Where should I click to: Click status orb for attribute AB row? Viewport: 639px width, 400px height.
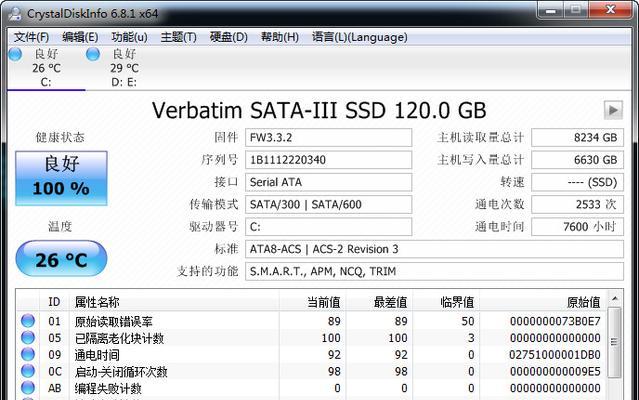(28, 387)
